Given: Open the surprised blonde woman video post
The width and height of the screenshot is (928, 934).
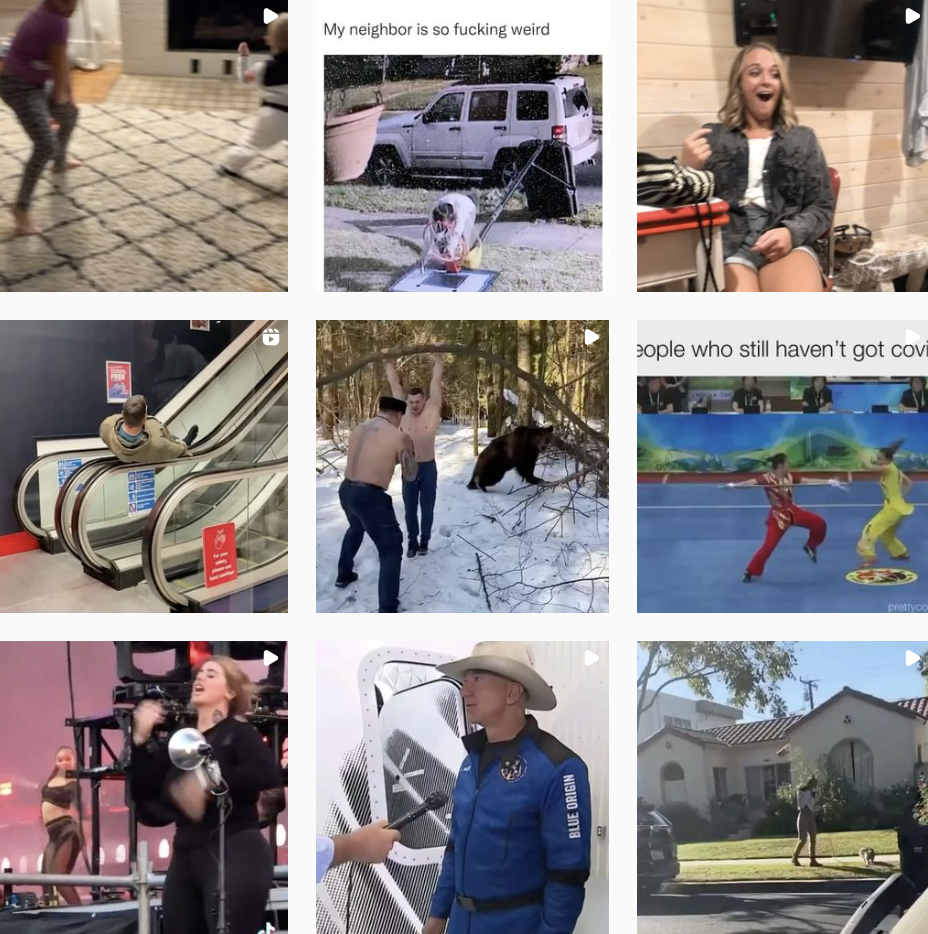Looking at the screenshot, I should [783, 146].
